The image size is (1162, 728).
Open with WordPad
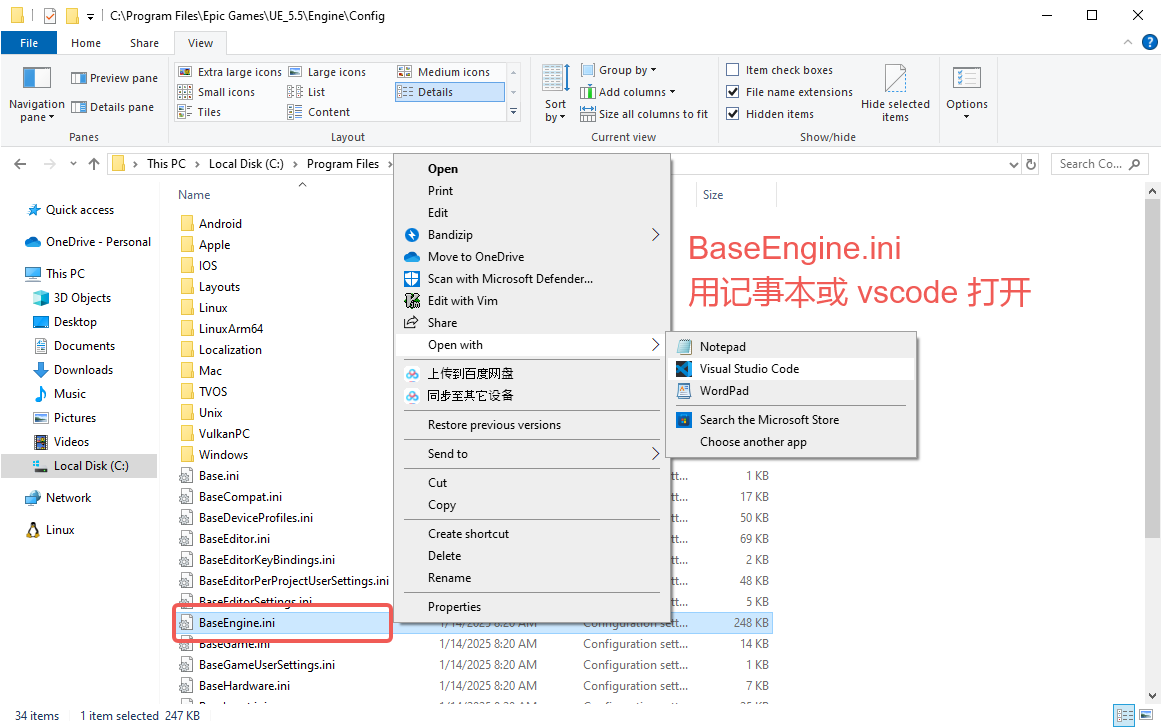pos(791,391)
